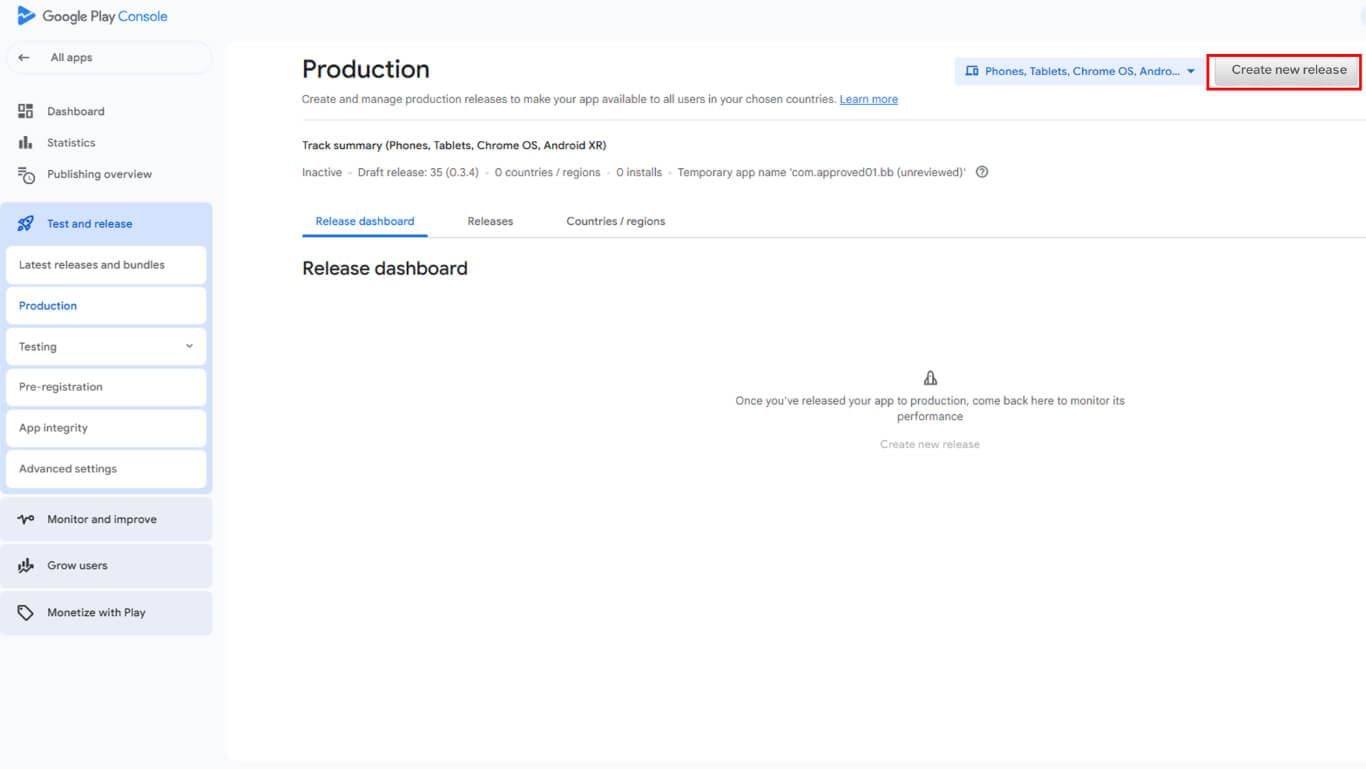Click the Monitor and improve pulse icon

[x=26, y=520]
